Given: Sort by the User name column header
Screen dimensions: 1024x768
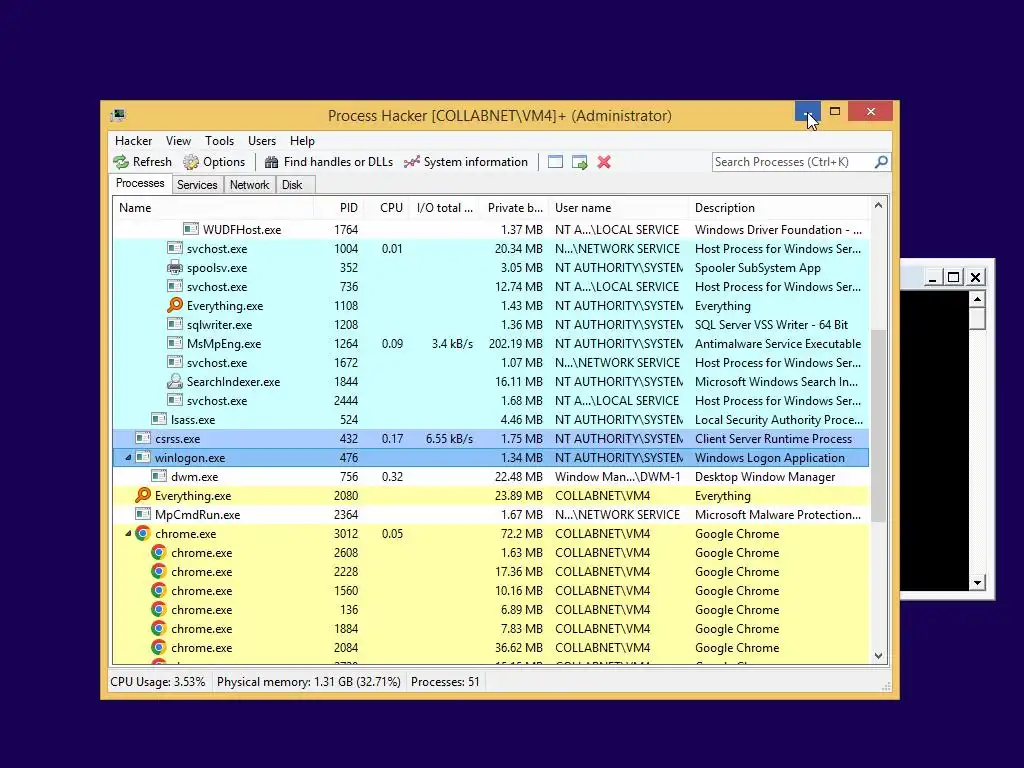Looking at the screenshot, I should 619,208.
